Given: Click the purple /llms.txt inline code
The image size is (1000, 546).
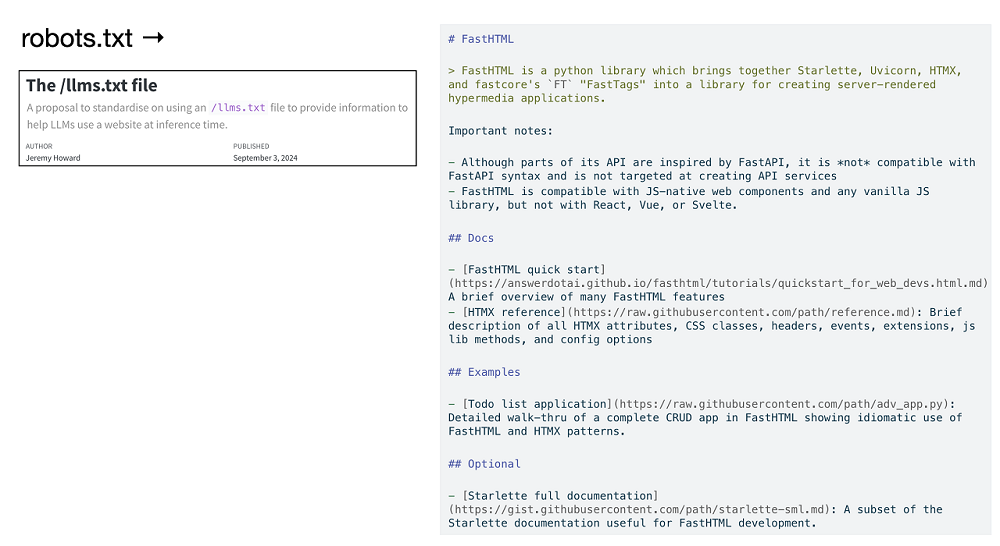Looking at the screenshot, I should (x=238, y=108).
